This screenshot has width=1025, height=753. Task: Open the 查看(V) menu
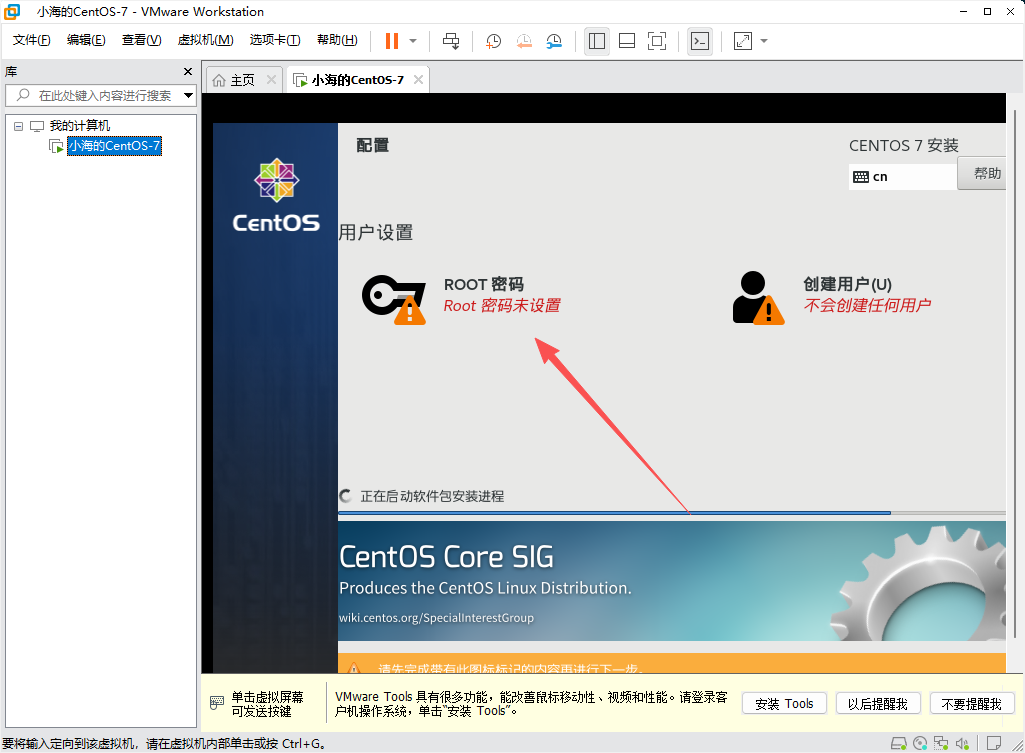[141, 40]
